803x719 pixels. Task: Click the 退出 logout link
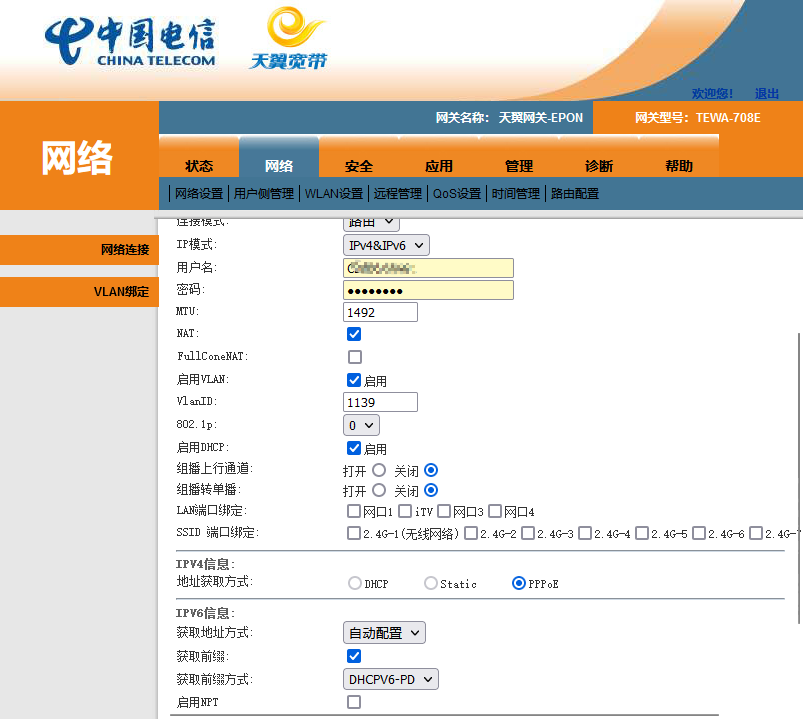coord(767,93)
